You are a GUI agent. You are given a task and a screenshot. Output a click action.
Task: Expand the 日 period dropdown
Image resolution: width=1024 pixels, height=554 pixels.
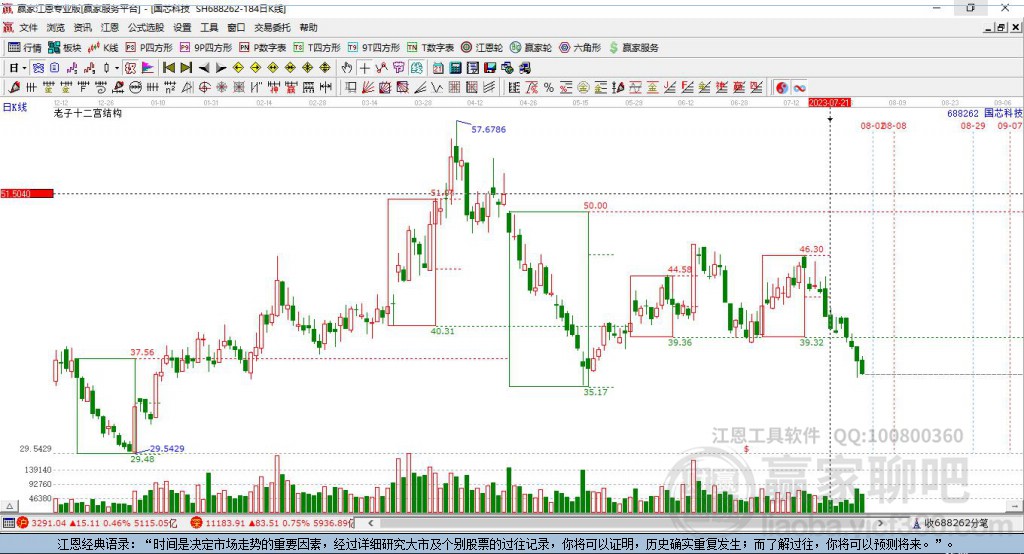[x=24, y=68]
